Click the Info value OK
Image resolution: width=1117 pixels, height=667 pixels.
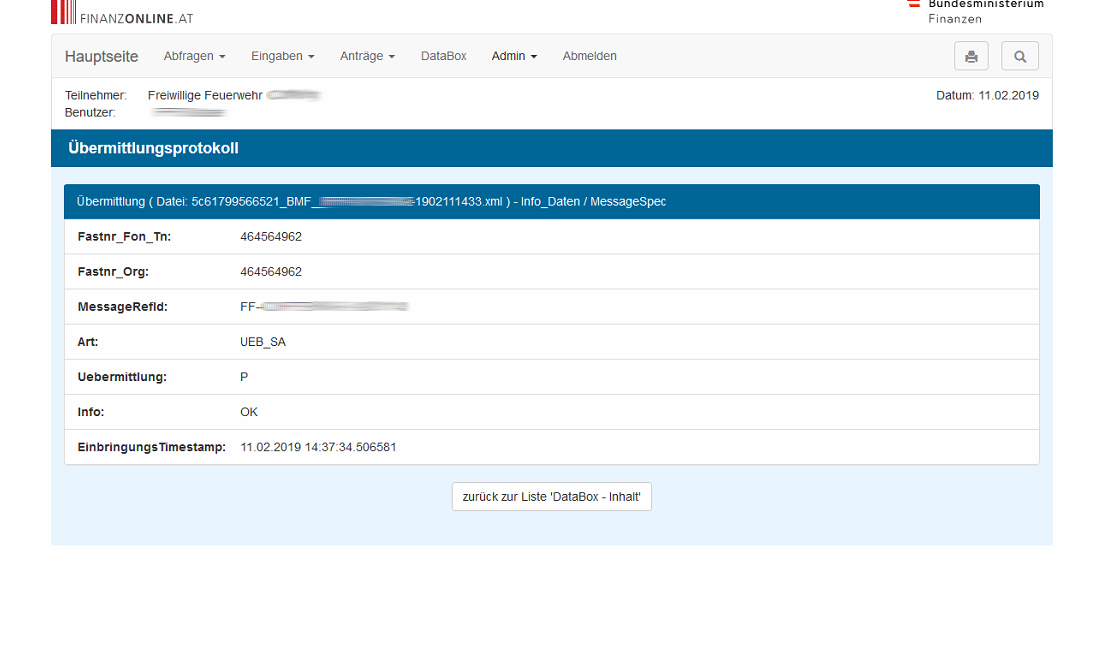[249, 412]
